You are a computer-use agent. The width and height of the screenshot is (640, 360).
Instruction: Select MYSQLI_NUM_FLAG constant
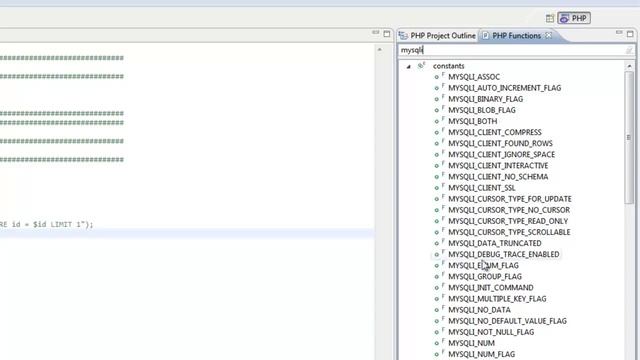[482, 354]
